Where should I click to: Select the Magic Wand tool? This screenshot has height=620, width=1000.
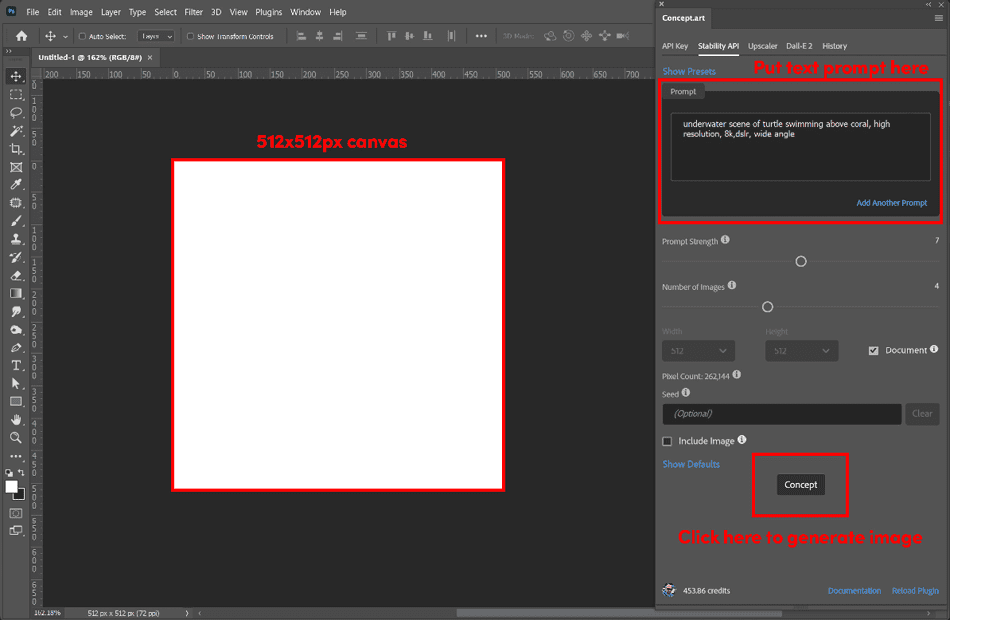pyautogui.click(x=16, y=131)
